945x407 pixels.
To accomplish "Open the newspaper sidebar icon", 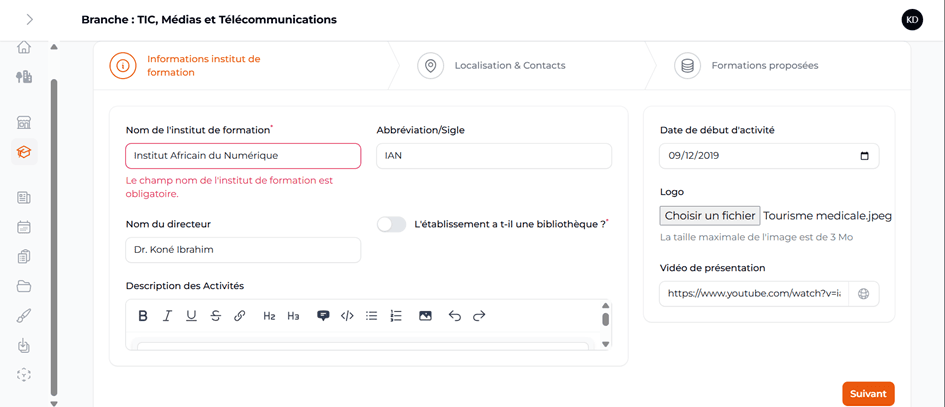I will point(24,198).
